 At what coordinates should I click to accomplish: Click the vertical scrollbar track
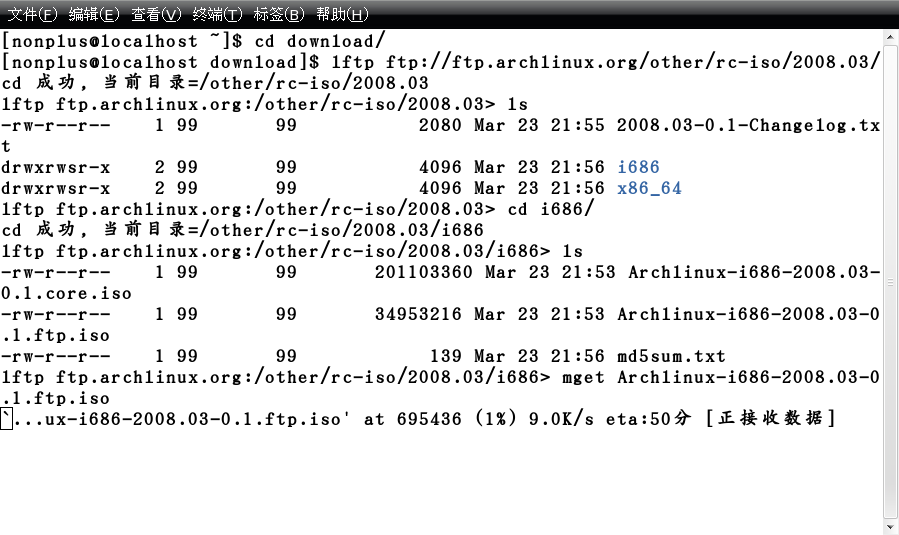(x=890, y=282)
